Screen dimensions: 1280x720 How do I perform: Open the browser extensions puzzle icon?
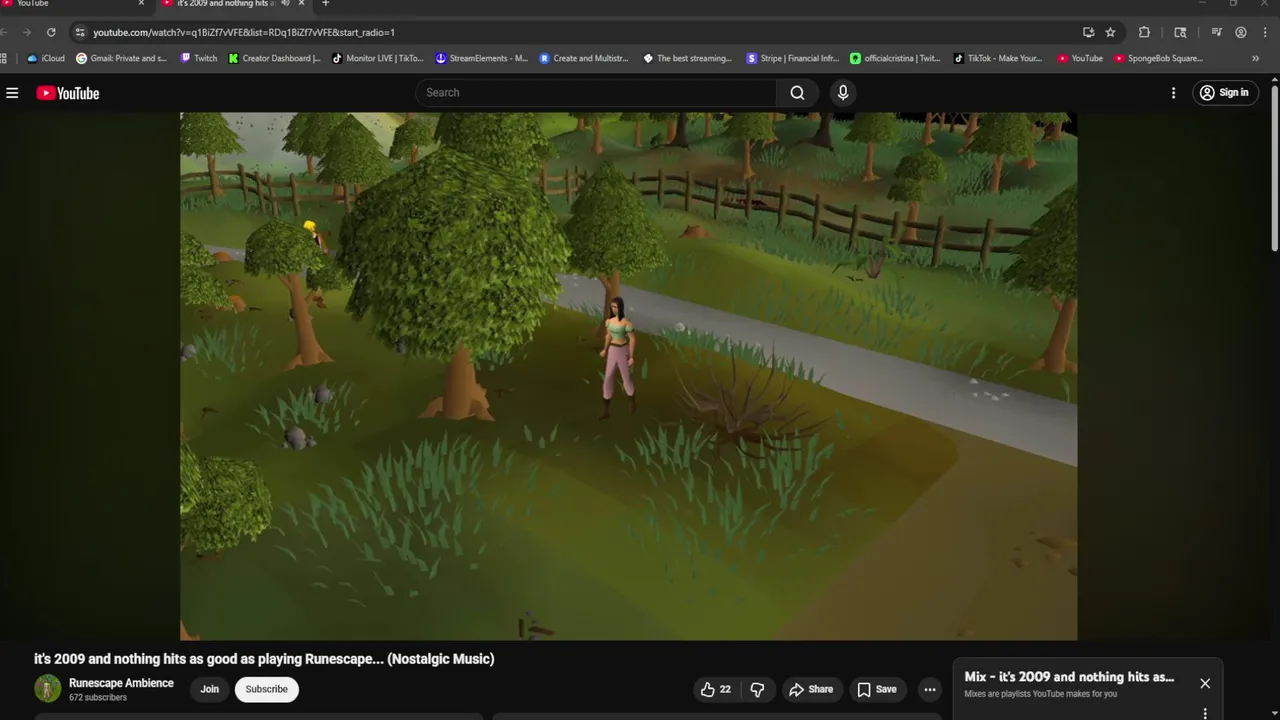click(x=1144, y=32)
